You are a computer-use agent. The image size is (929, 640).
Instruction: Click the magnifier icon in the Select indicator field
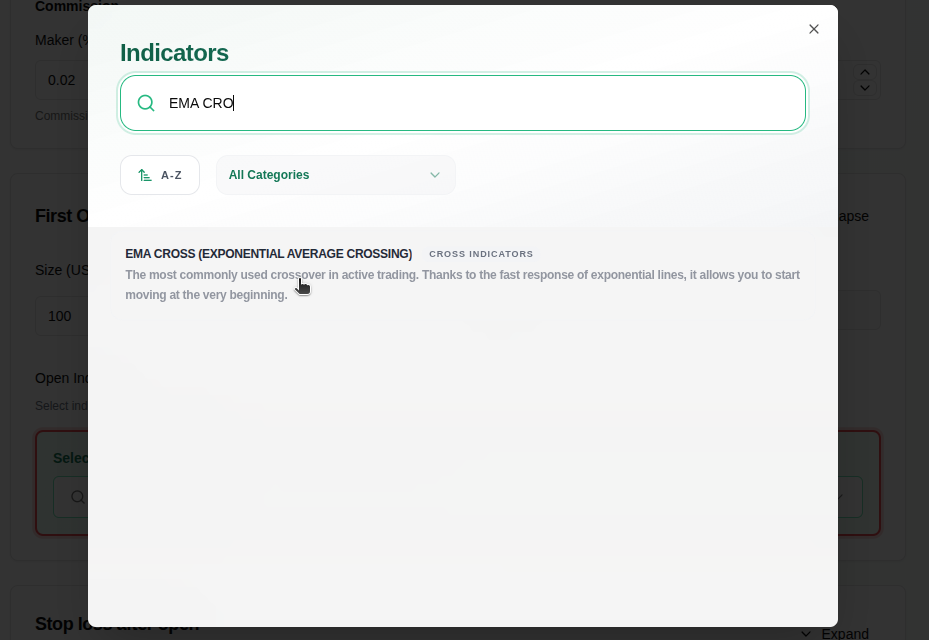77,497
